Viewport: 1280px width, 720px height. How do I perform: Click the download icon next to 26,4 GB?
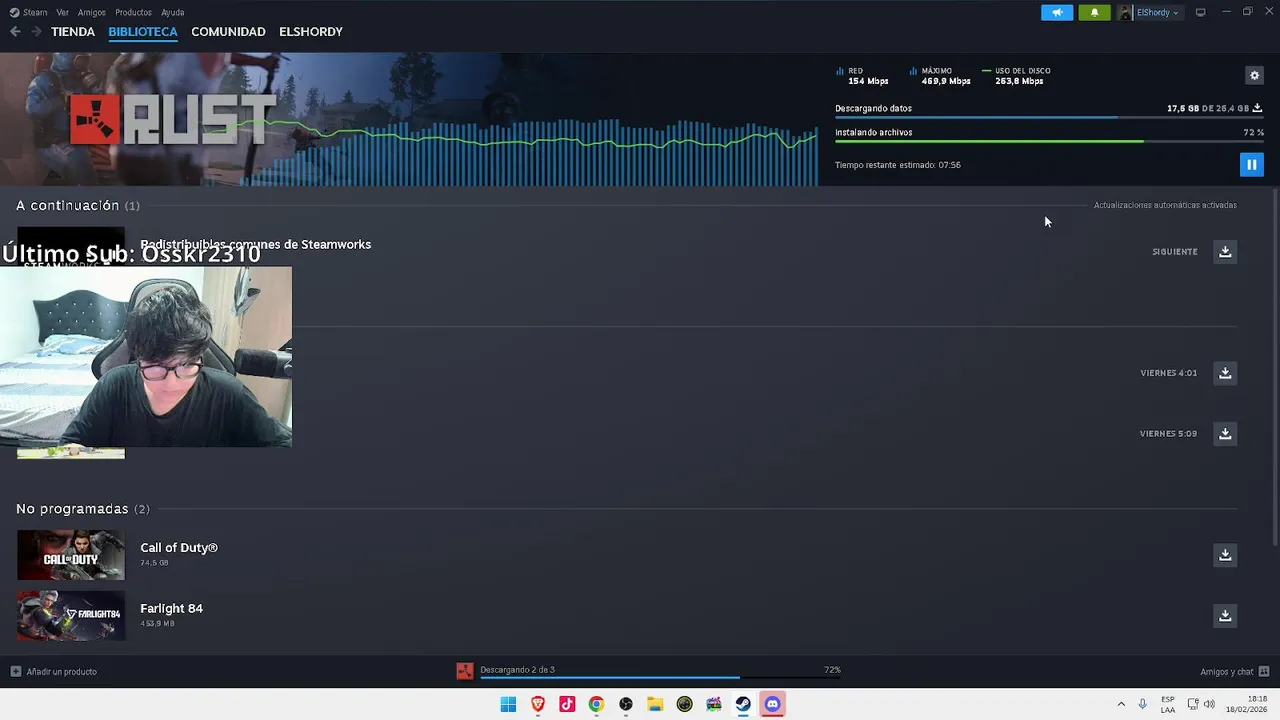pos(1257,108)
